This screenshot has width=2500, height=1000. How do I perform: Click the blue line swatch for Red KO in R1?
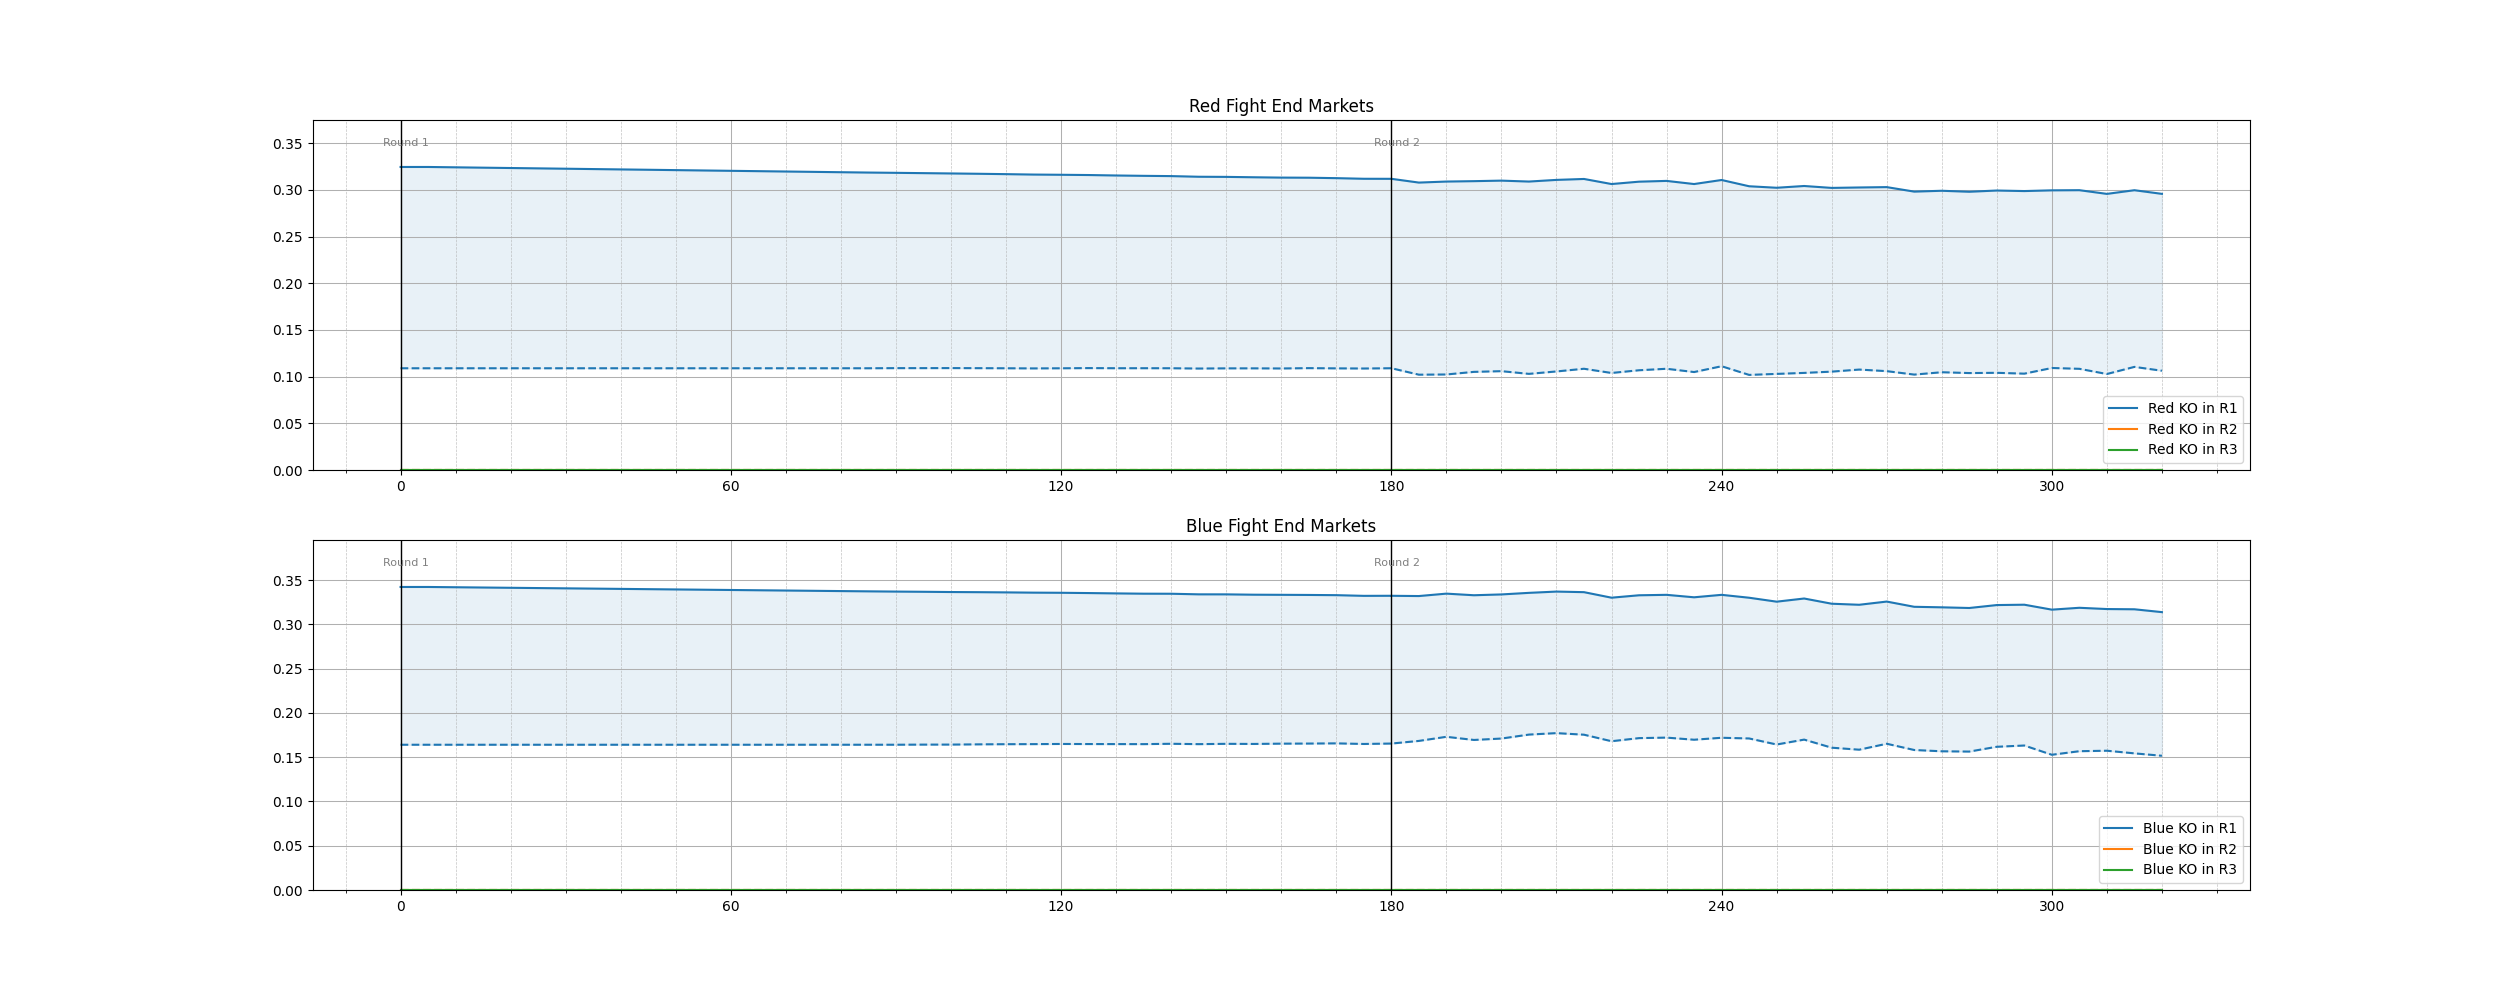[2122, 408]
